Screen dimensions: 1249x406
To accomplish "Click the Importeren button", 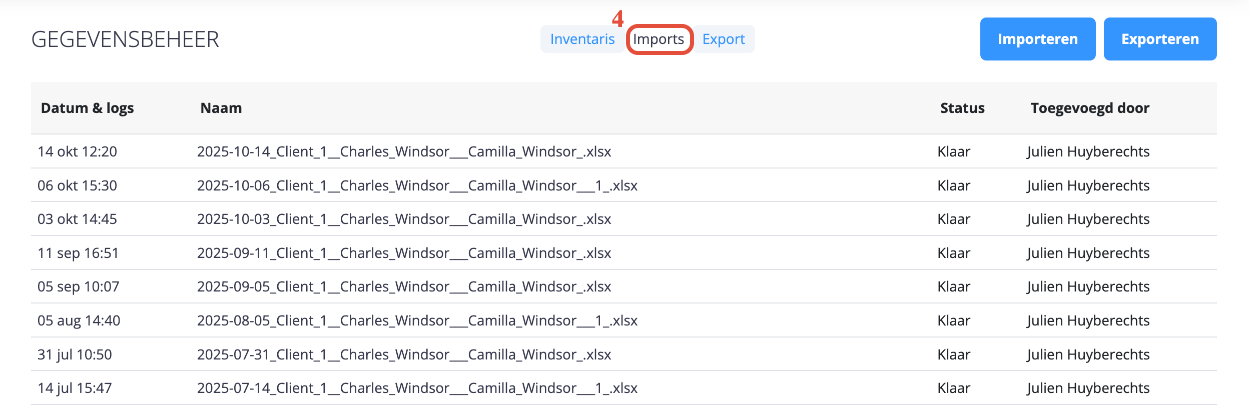I will pyautogui.click(x=1038, y=39).
